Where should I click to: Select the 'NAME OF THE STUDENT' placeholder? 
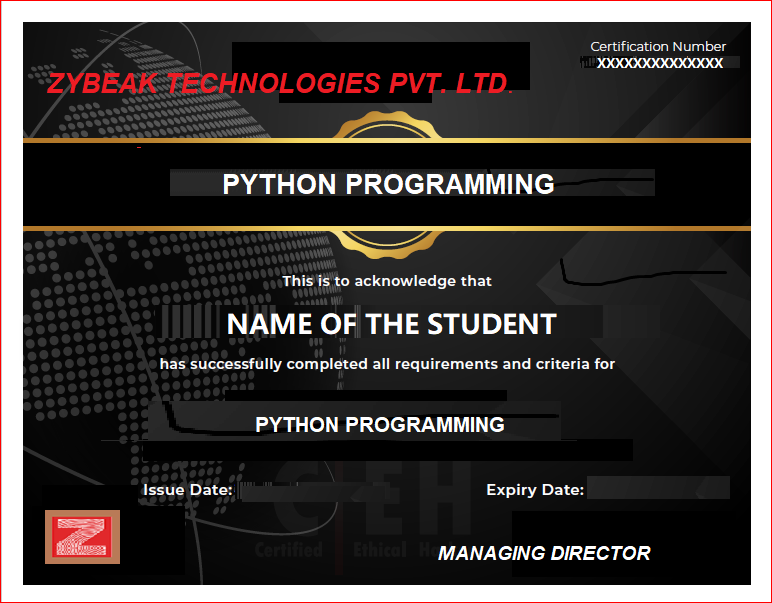[x=391, y=324]
